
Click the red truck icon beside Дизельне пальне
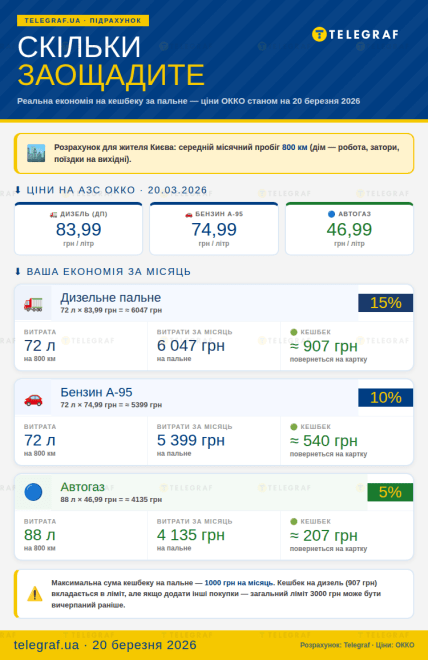click(x=33, y=304)
